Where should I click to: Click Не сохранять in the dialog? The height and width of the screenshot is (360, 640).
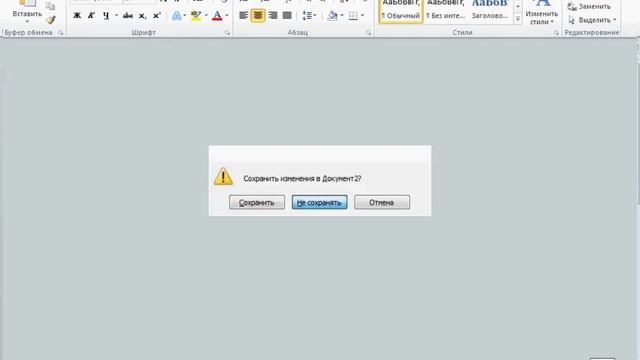tap(319, 202)
